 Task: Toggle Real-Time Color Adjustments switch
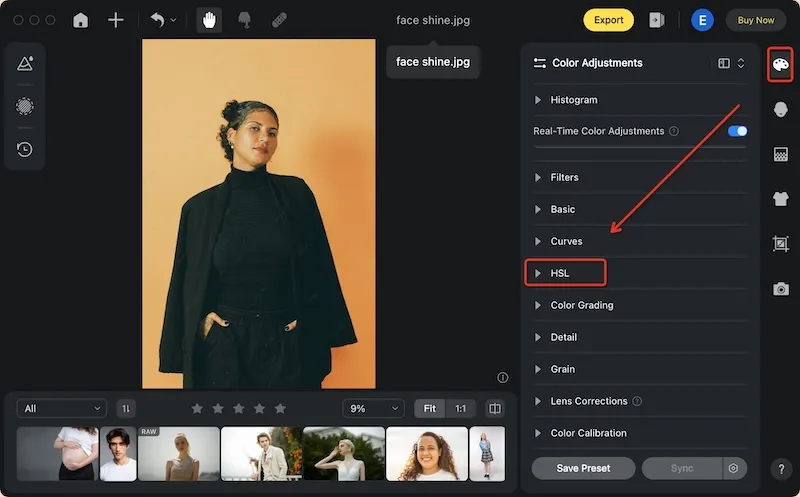pos(737,131)
